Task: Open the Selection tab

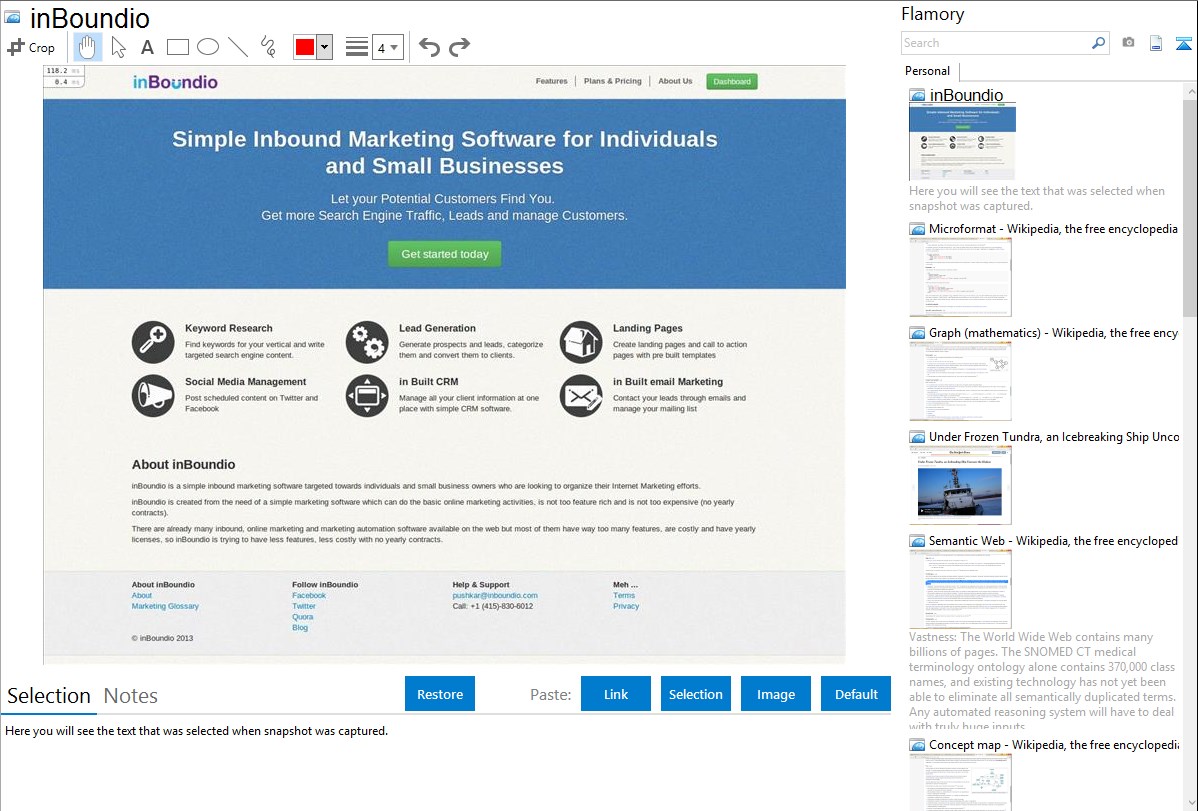Action: pos(49,696)
